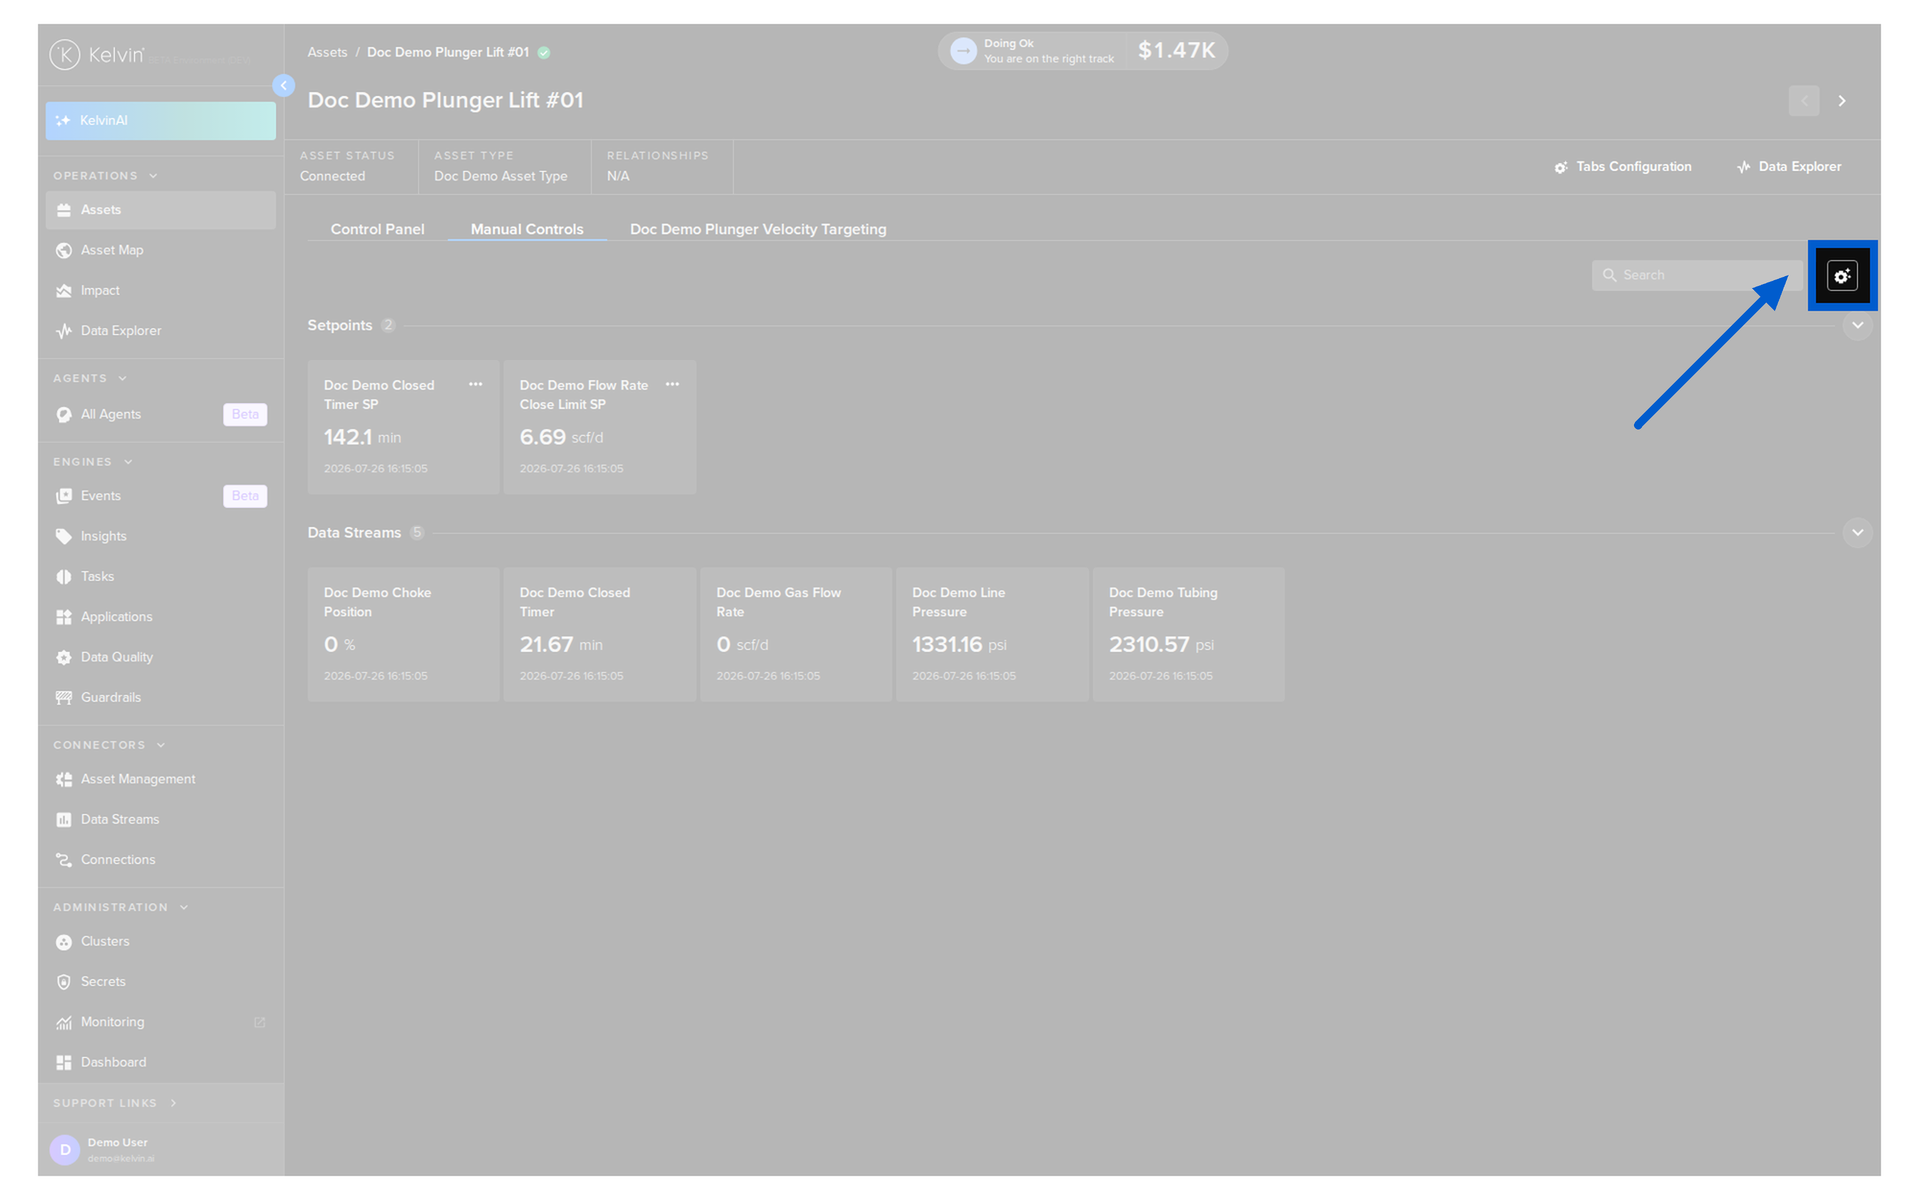
Task: Click the Impact chart icon
Action: [64, 291]
